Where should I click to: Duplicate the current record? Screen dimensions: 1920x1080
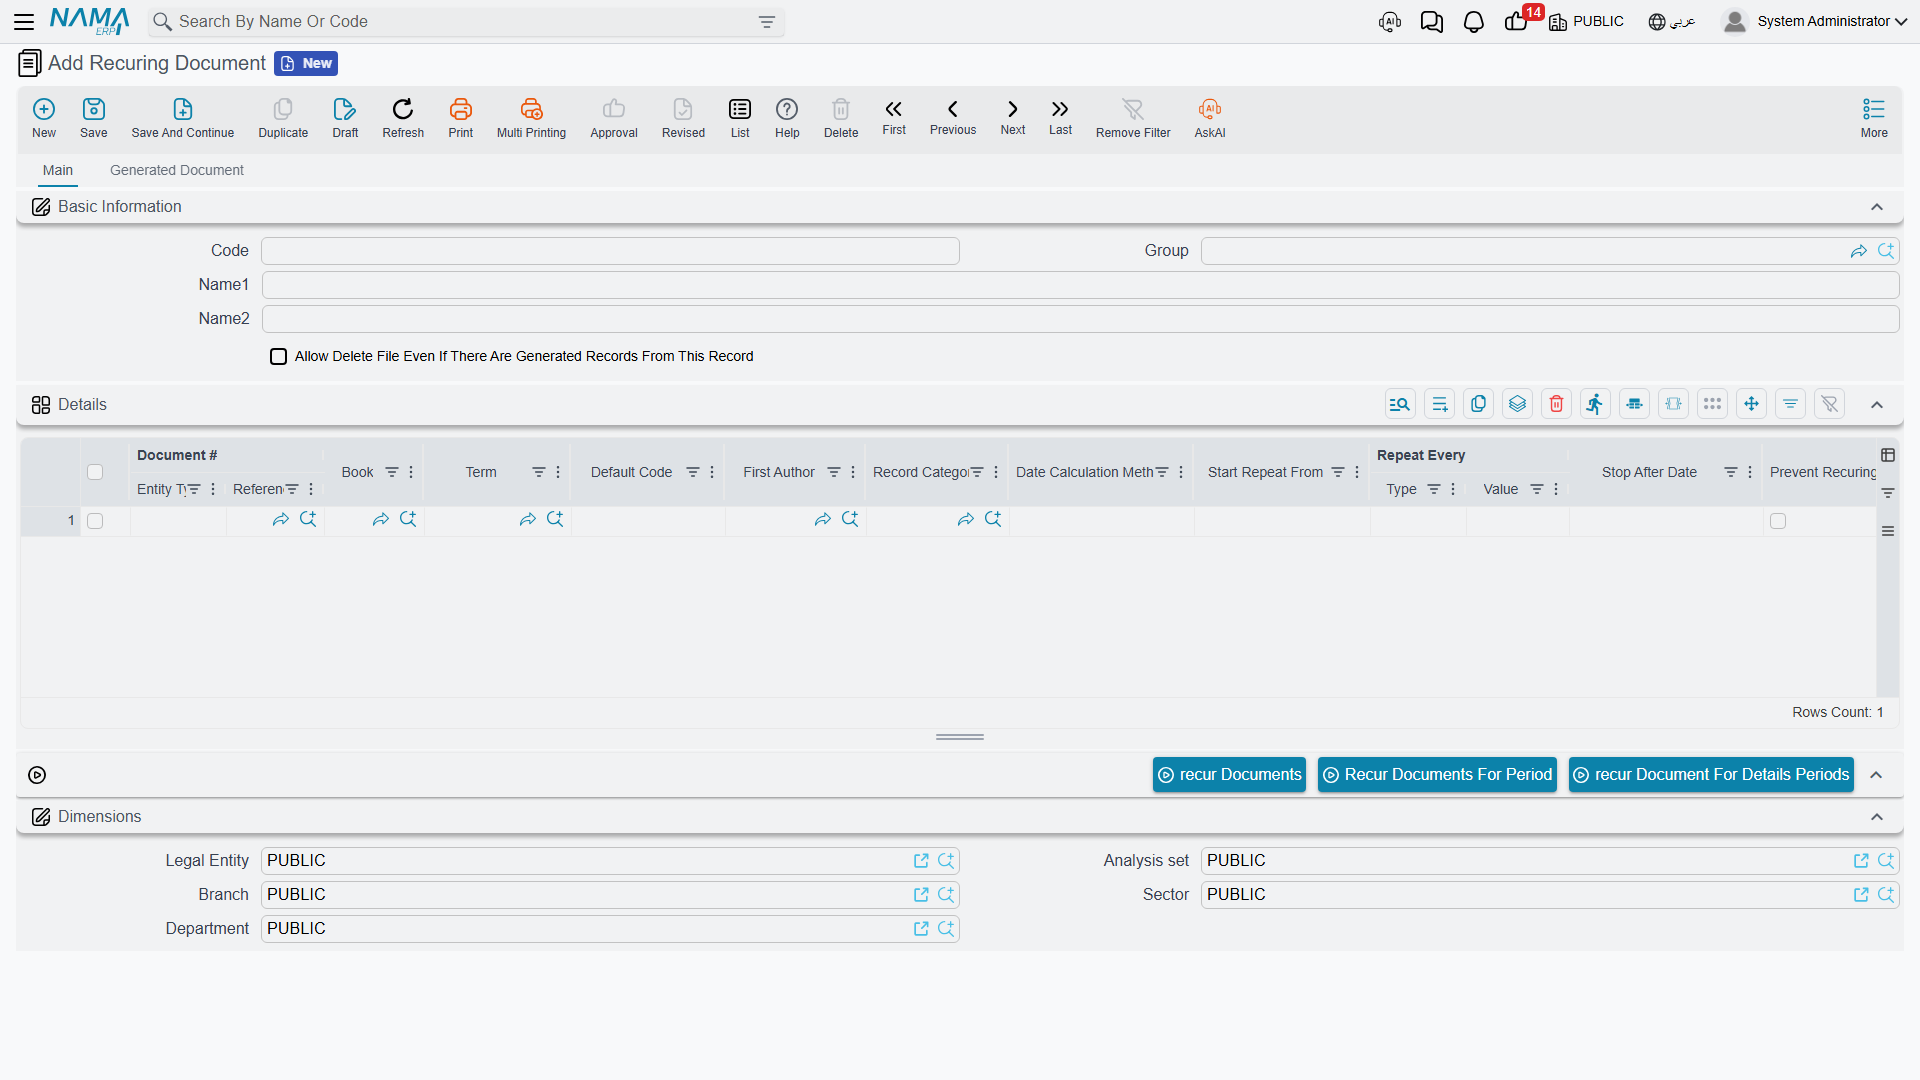click(x=283, y=117)
